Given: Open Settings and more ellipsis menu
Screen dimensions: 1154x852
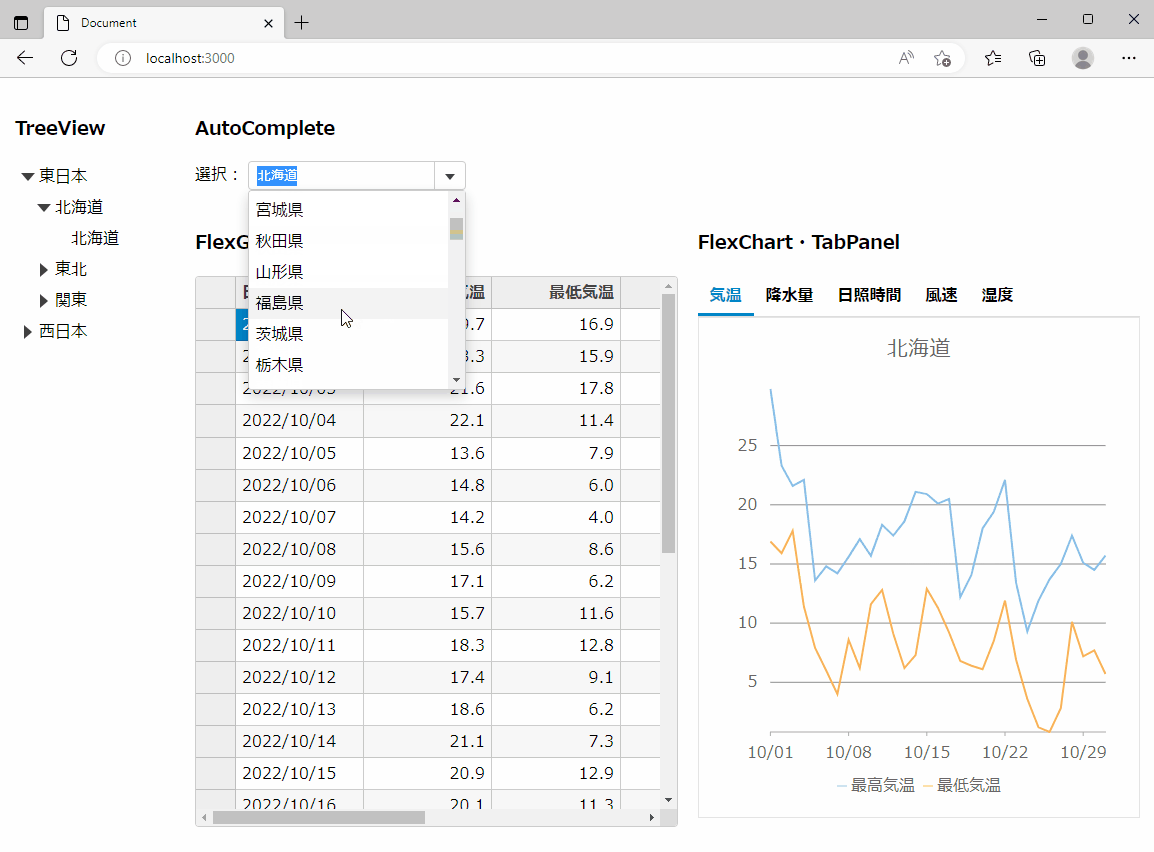Looking at the screenshot, I should point(1128,58).
